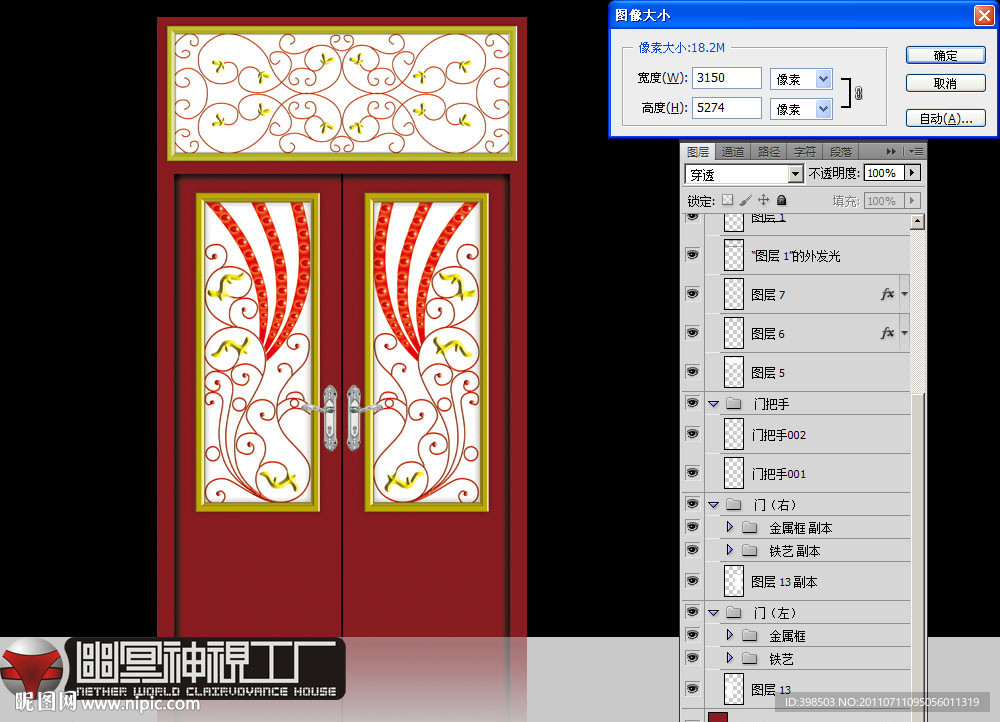The image size is (1000, 722).
Task: Click the dark red layer color thumbnail
Action: pos(717,717)
